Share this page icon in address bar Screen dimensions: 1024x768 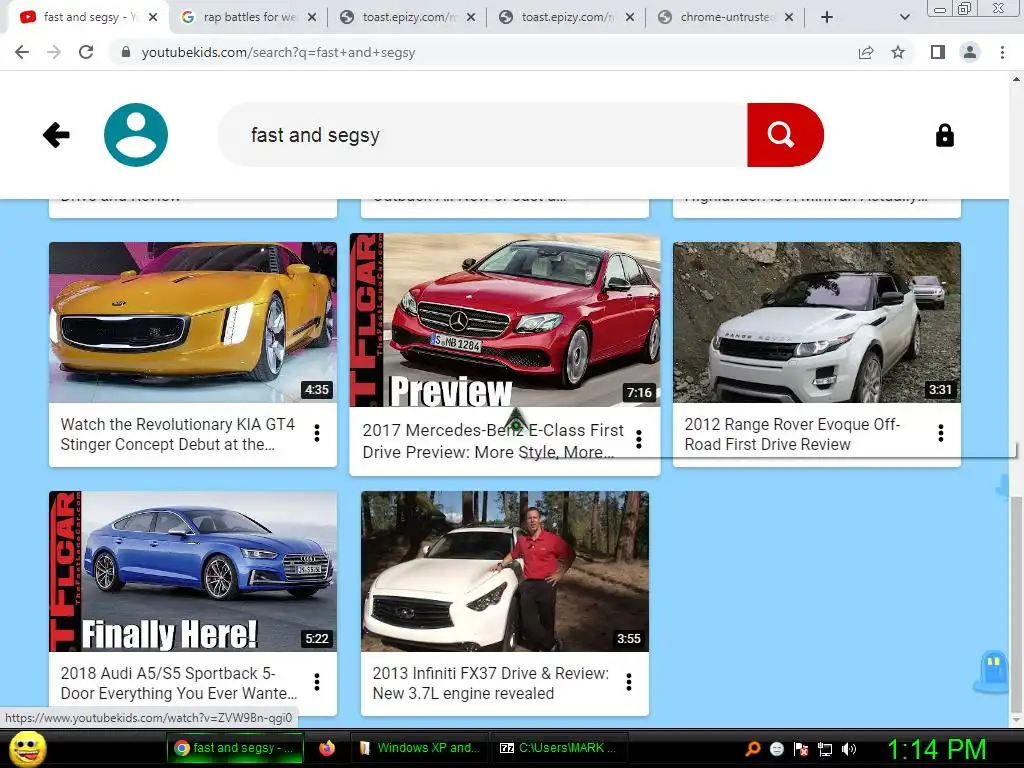[866, 52]
